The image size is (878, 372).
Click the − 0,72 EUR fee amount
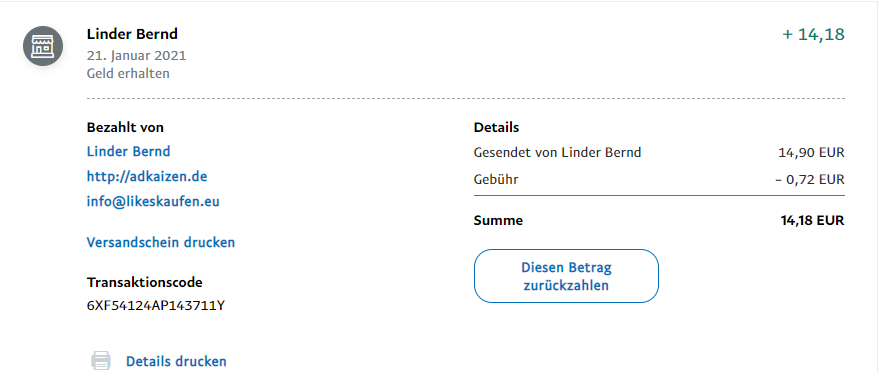tap(810, 180)
